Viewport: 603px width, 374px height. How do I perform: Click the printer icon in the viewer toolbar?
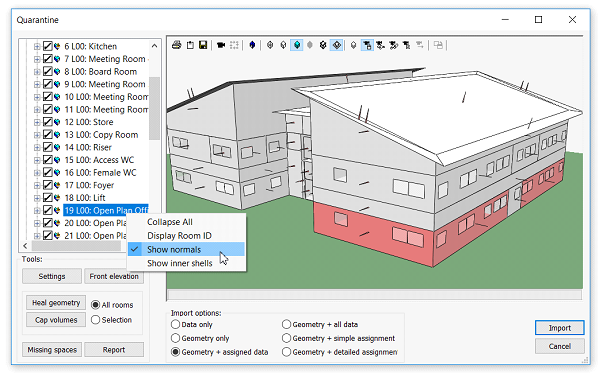[177, 45]
